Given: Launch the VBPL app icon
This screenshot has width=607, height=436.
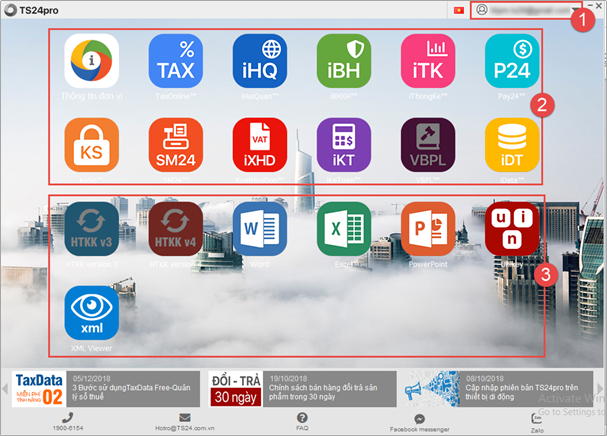Looking at the screenshot, I should coord(428,145).
